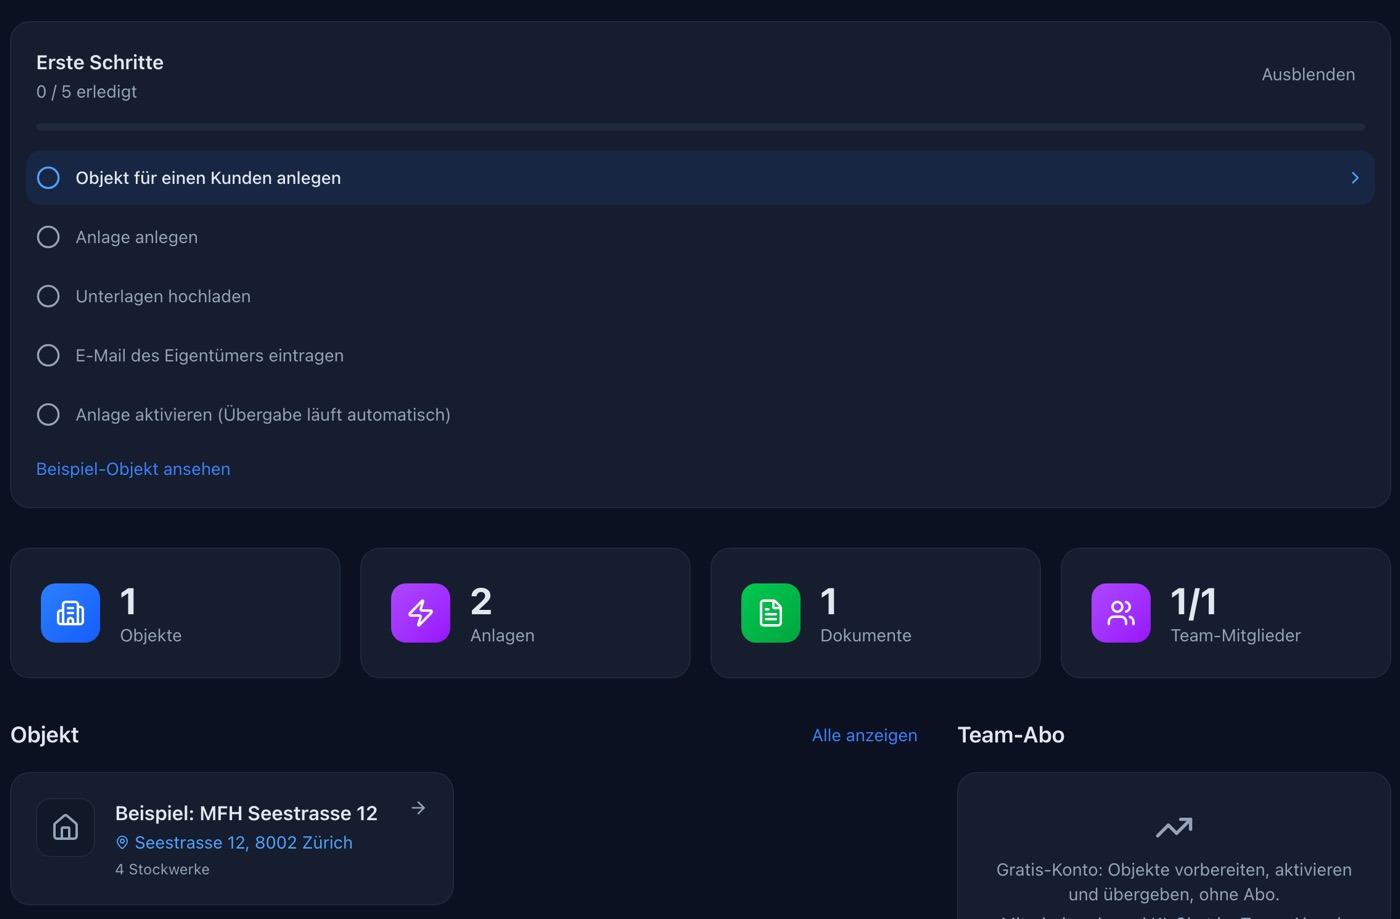Image resolution: width=1400 pixels, height=919 pixels.
Task: Click the Erste Schritte heading
Action: (x=100, y=62)
